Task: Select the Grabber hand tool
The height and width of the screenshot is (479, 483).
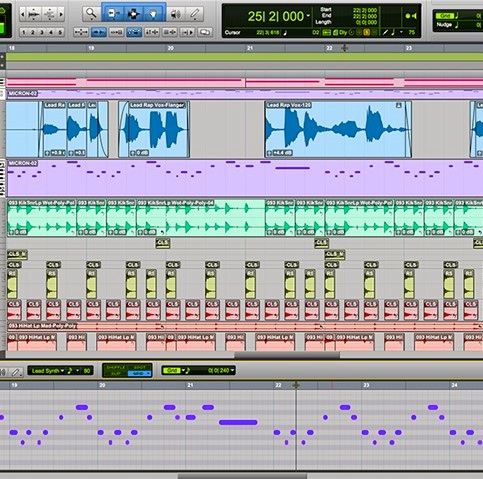Action: click(153, 14)
